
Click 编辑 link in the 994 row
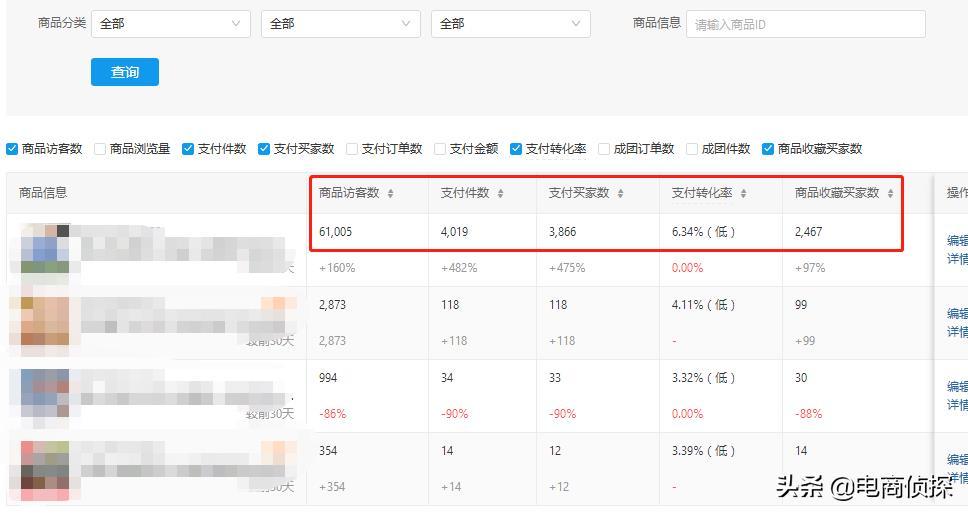click(x=957, y=387)
